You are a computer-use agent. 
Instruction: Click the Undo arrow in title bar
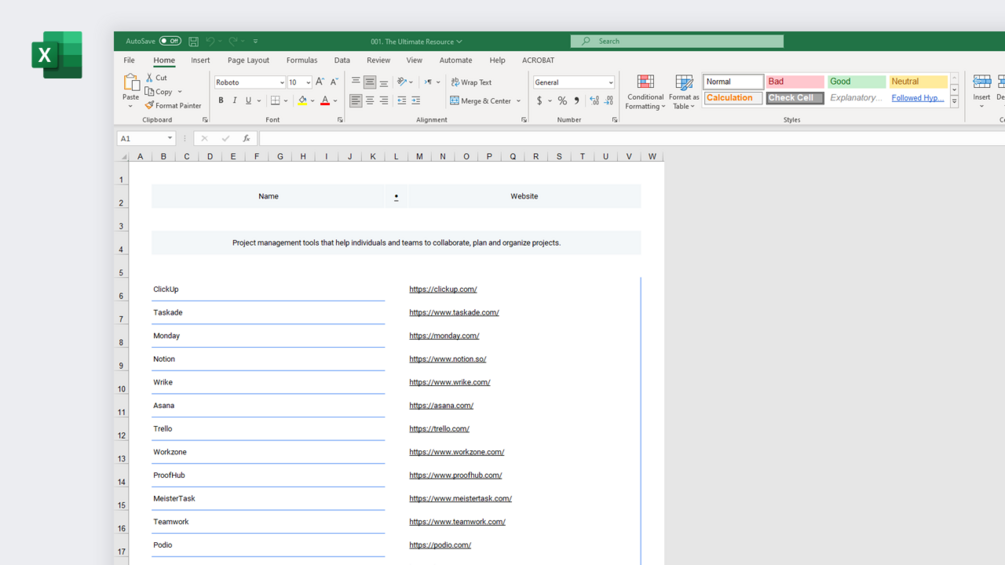pyautogui.click(x=210, y=41)
